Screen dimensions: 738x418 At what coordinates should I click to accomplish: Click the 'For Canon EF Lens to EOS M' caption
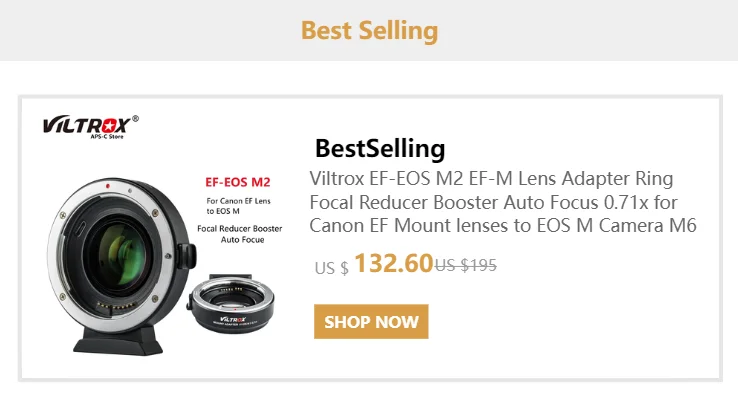click(238, 206)
